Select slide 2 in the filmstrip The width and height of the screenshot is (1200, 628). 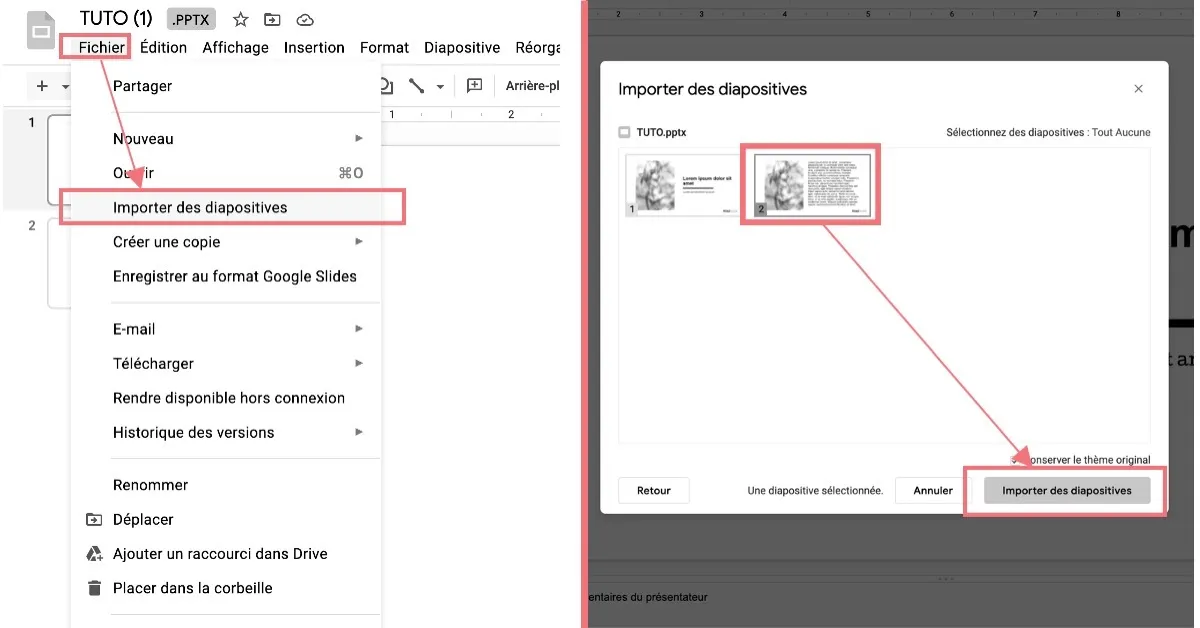click(60, 262)
